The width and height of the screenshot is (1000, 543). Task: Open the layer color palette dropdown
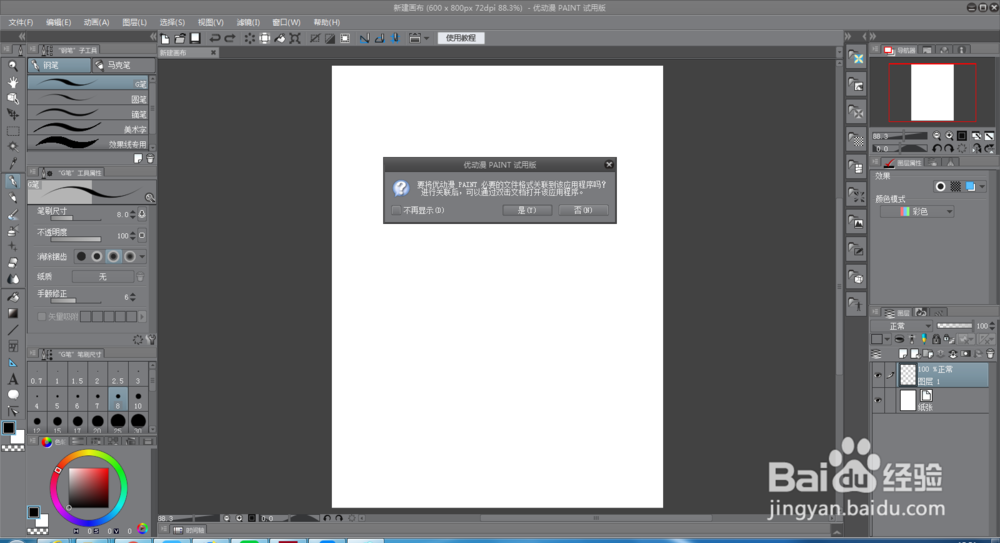pyautogui.click(x=886, y=339)
